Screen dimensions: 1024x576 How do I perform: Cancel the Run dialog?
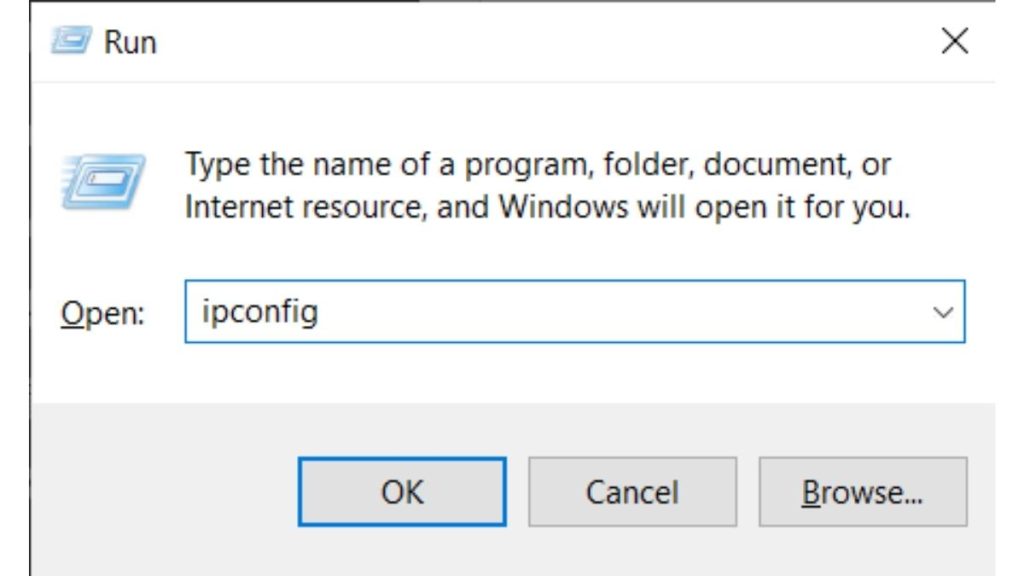632,492
